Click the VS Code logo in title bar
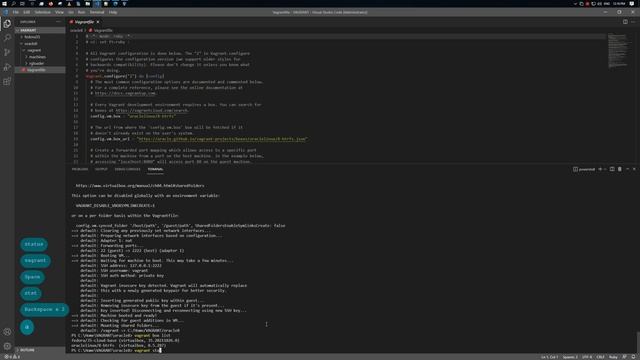 pos(5,12)
